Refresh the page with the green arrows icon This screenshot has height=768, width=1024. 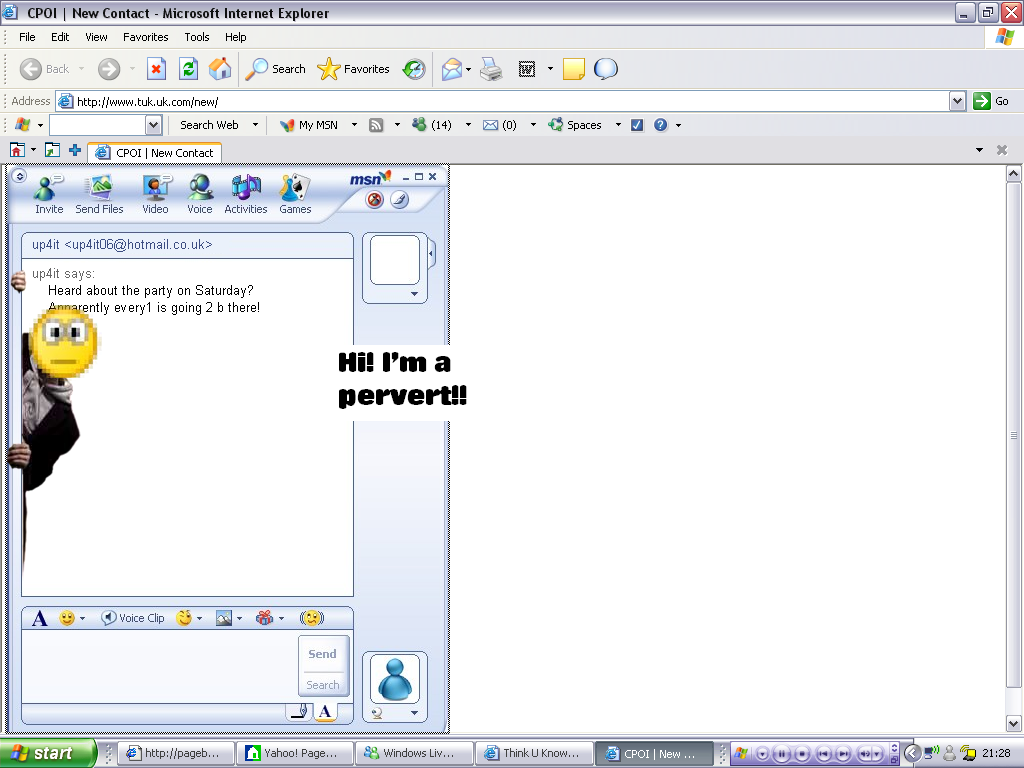189,69
